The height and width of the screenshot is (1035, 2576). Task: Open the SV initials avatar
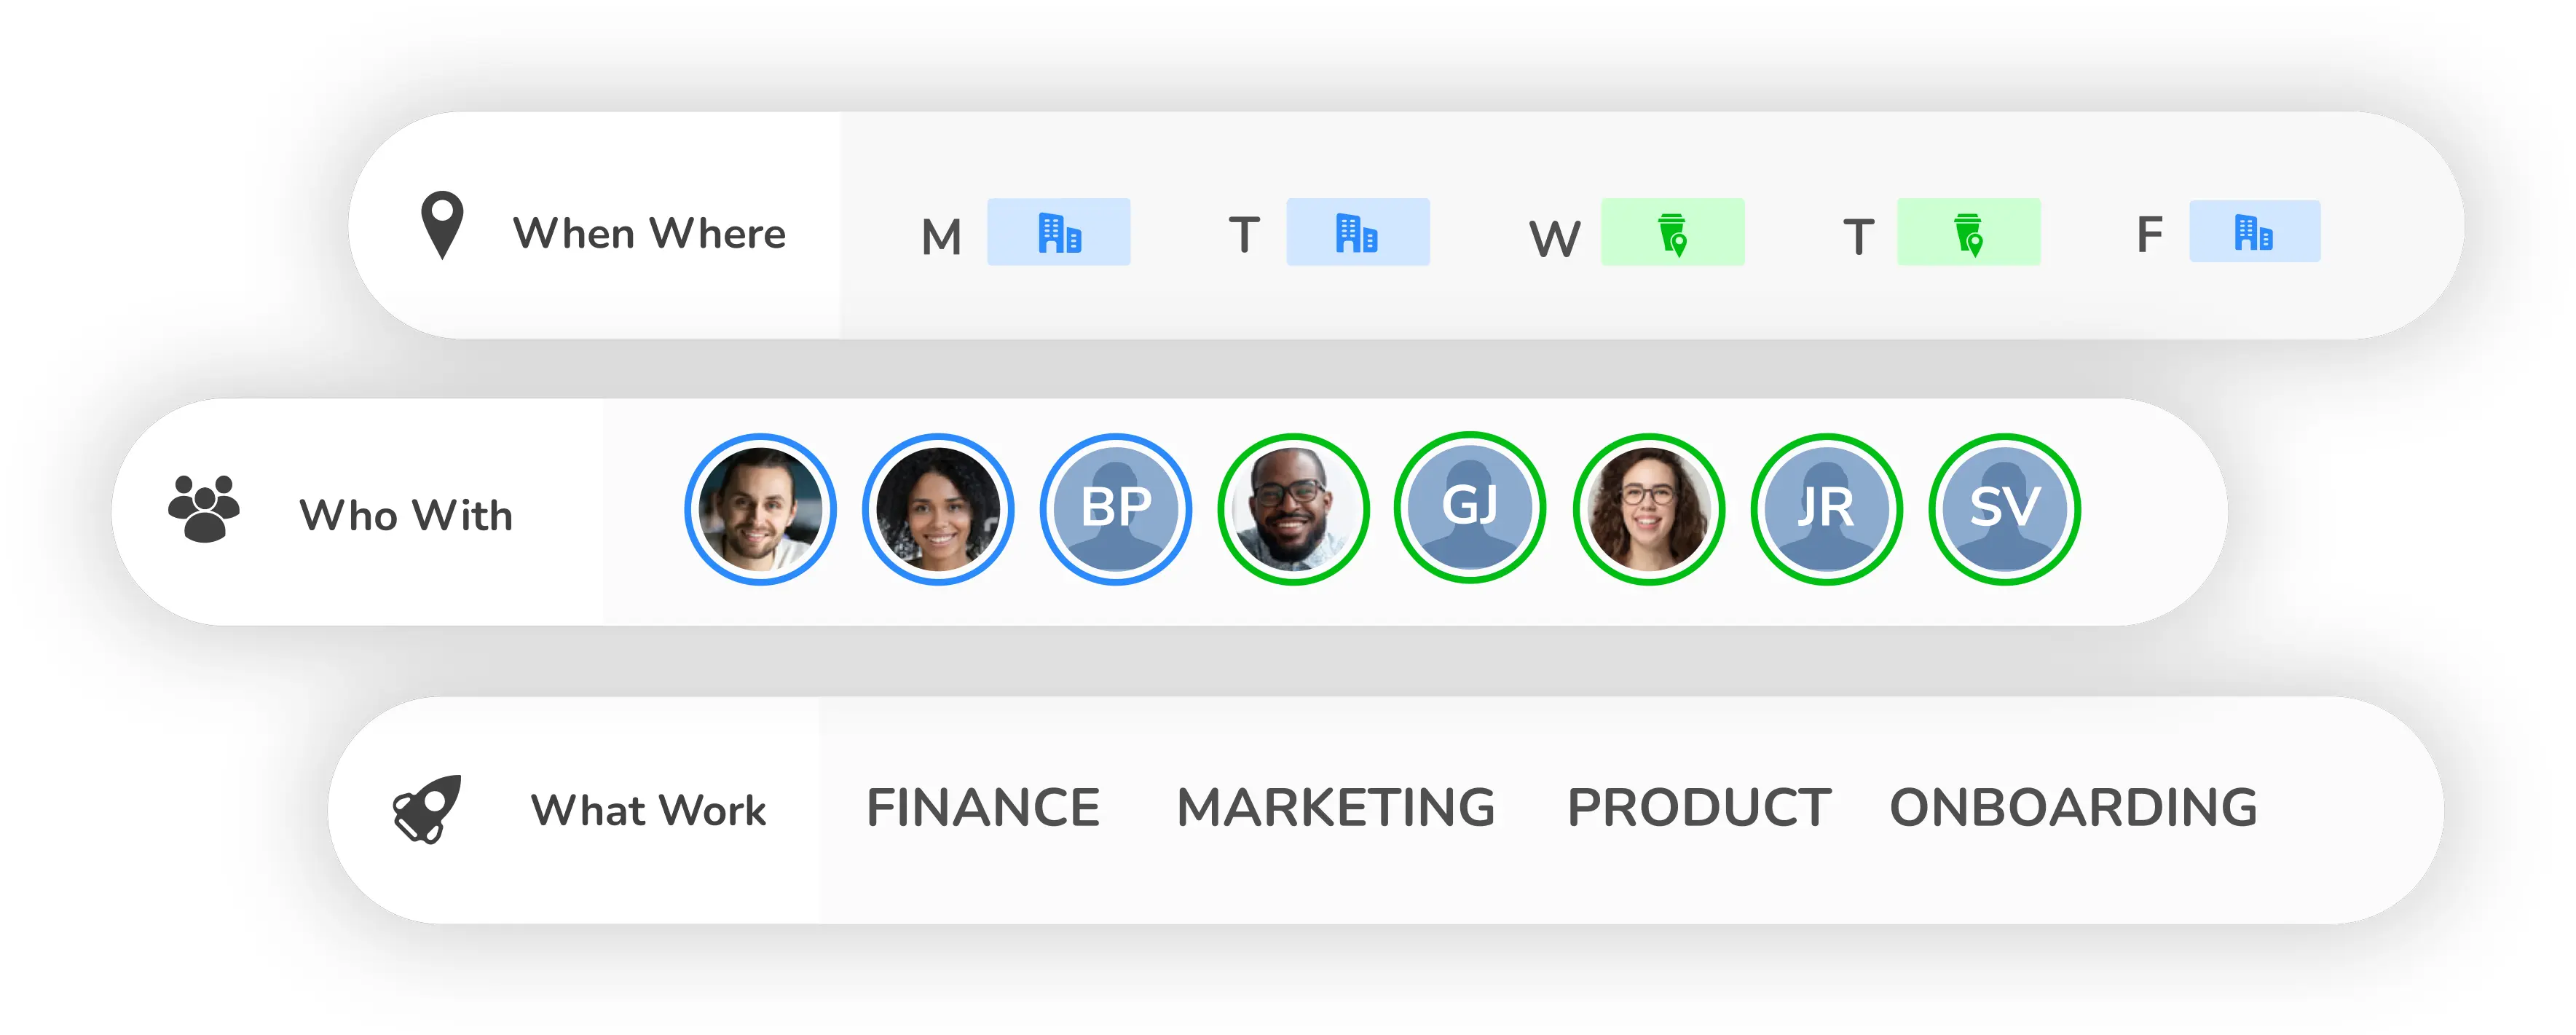click(x=2004, y=509)
